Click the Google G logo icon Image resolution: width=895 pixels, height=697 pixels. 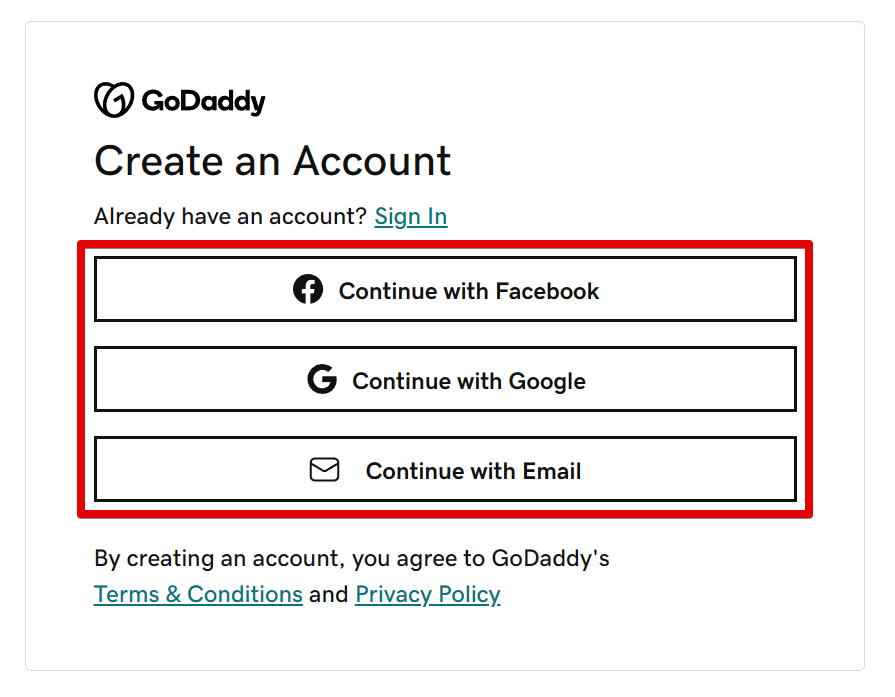click(322, 380)
